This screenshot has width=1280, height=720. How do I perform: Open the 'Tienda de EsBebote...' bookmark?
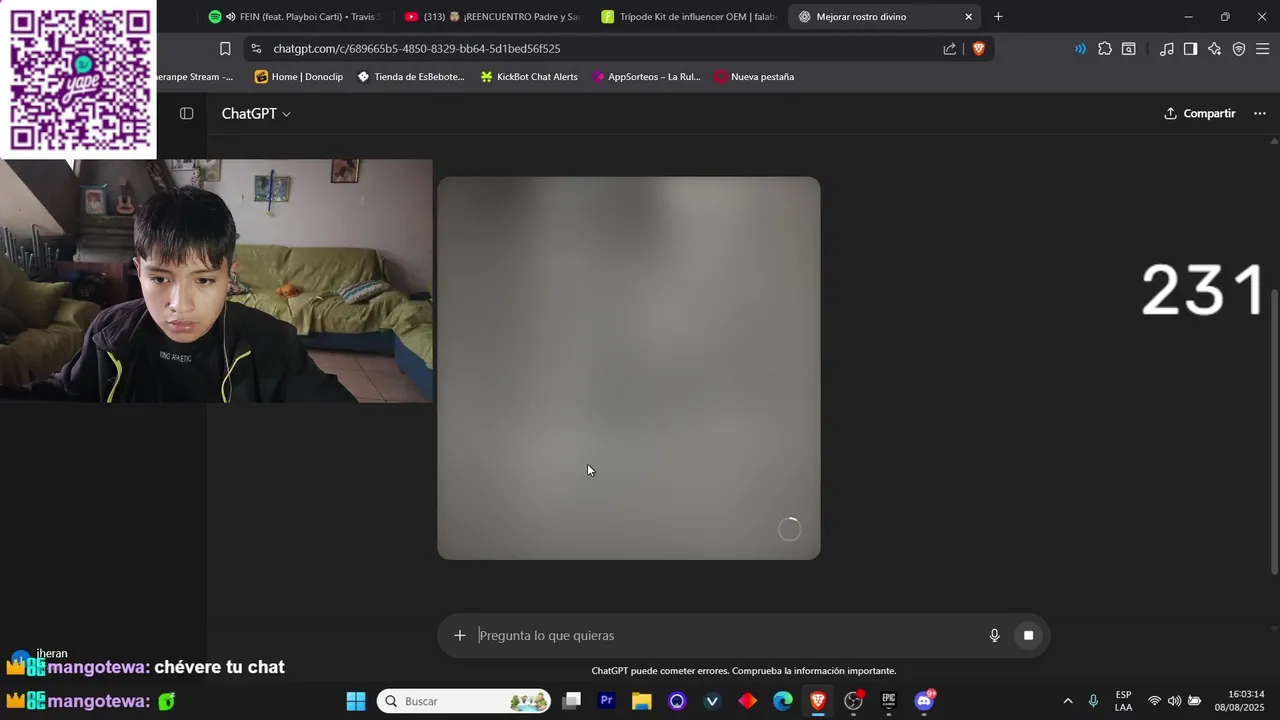(x=411, y=77)
